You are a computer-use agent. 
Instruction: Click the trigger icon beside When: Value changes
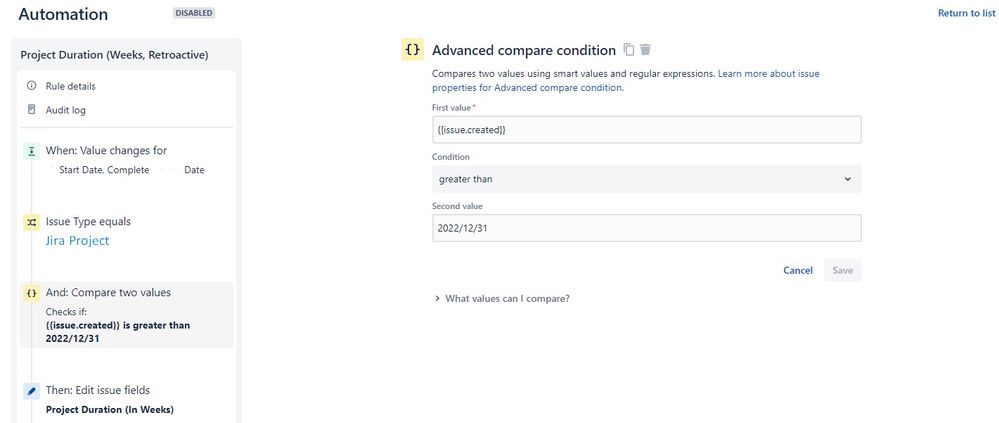coord(32,152)
